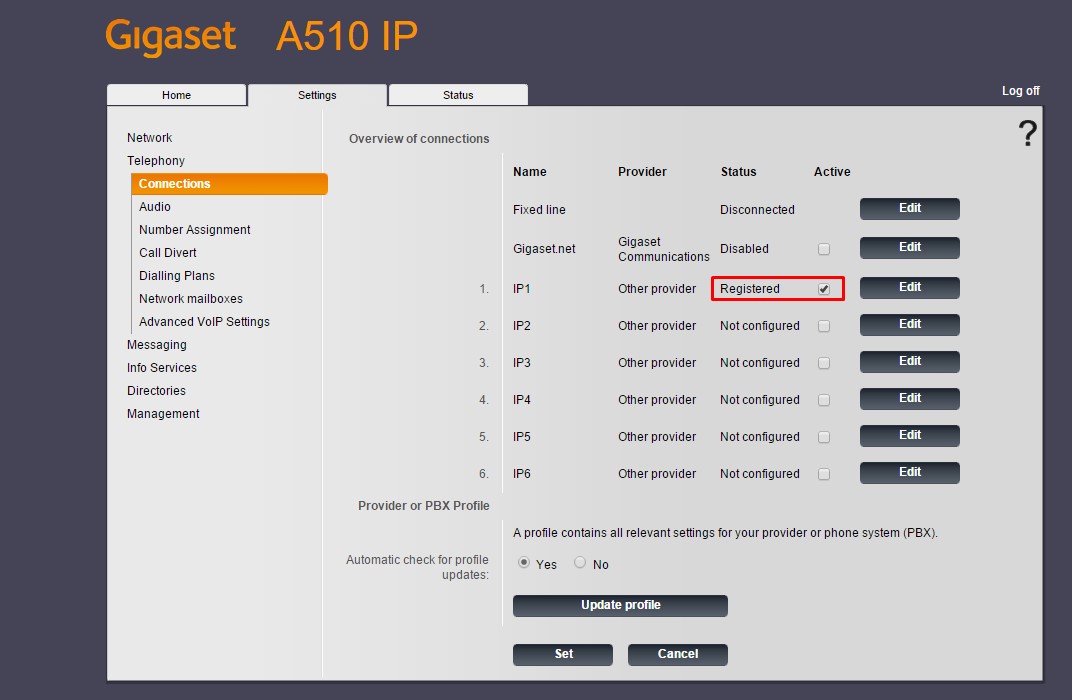Click the Set button
The image size is (1072, 700).
tap(563, 654)
